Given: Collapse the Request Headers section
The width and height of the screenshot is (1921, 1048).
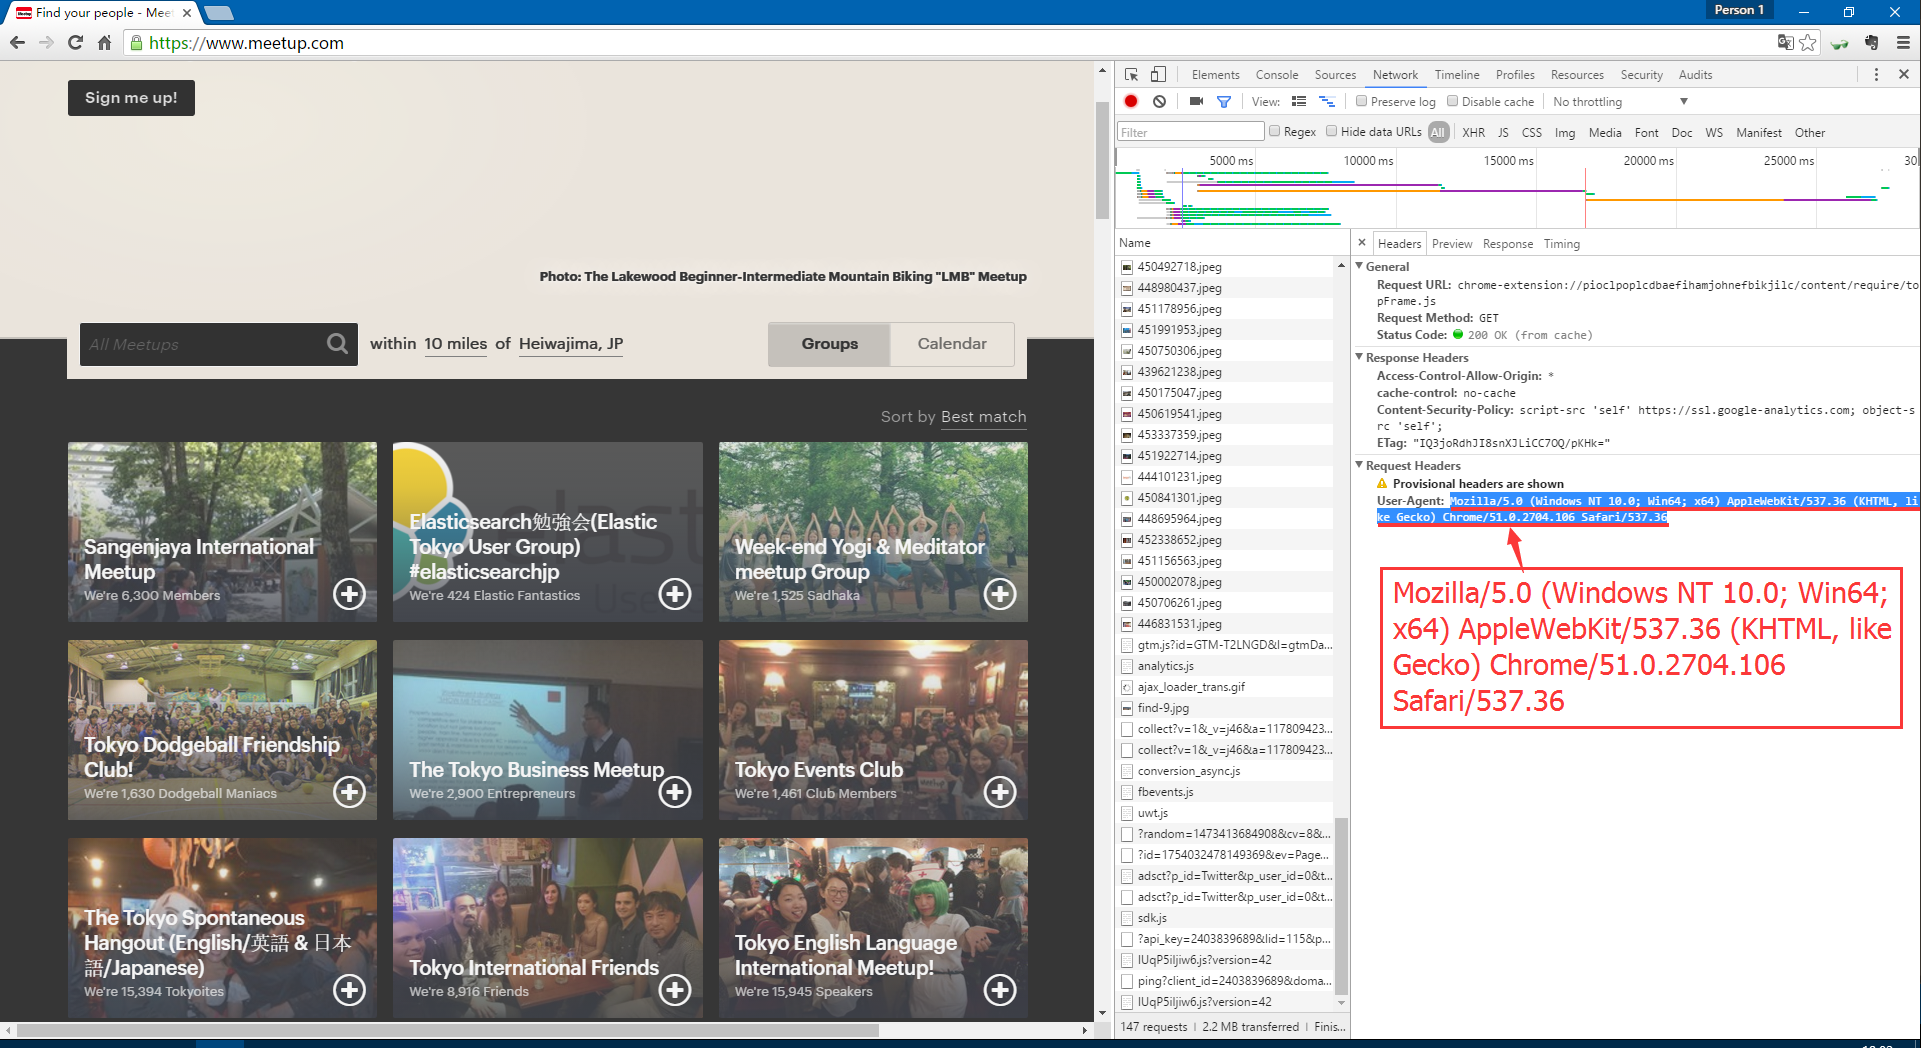Looking at the screenshot, I should (1360, 465).
